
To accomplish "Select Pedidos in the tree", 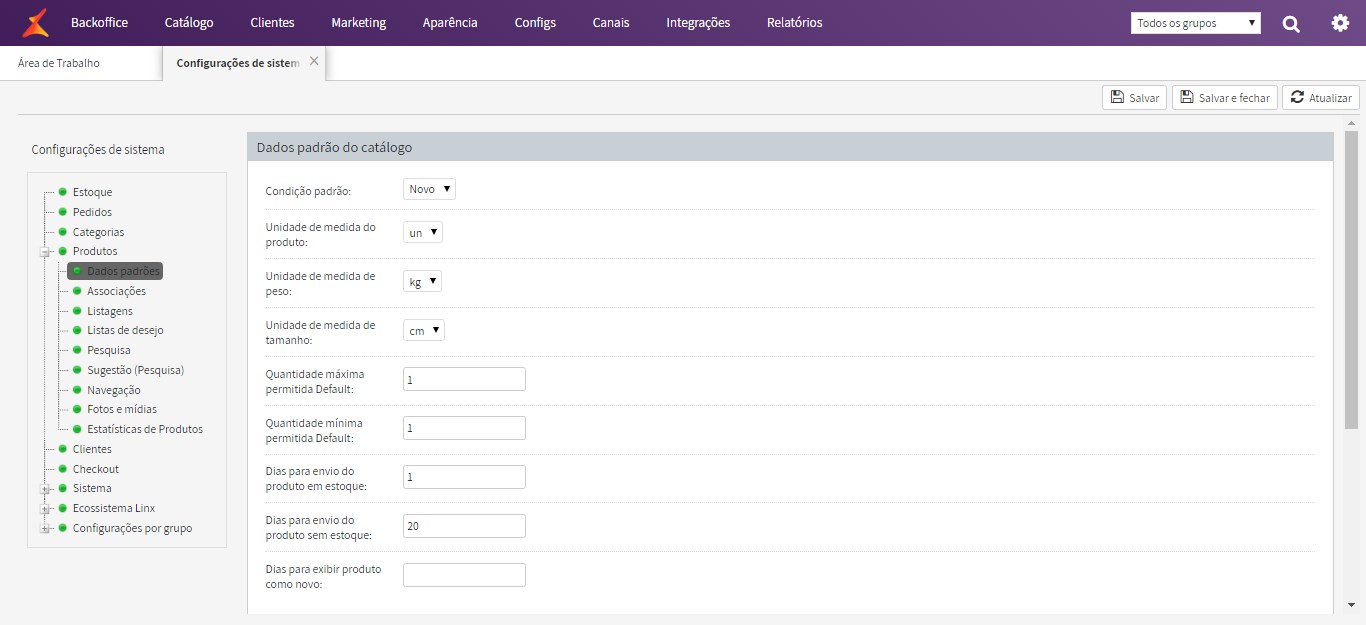I will coord(92,212).
